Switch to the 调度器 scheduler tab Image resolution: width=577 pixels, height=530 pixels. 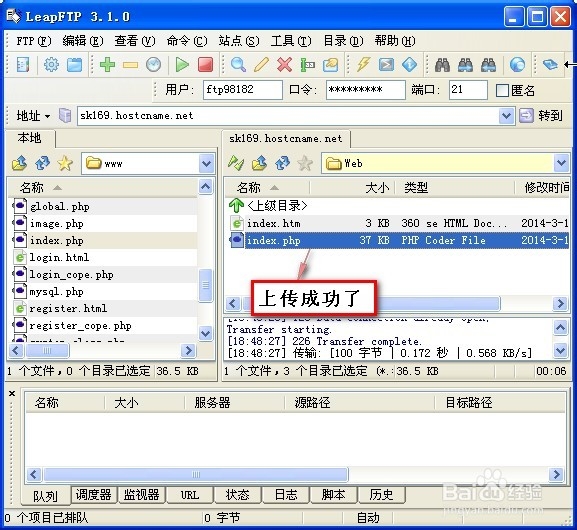93,495
